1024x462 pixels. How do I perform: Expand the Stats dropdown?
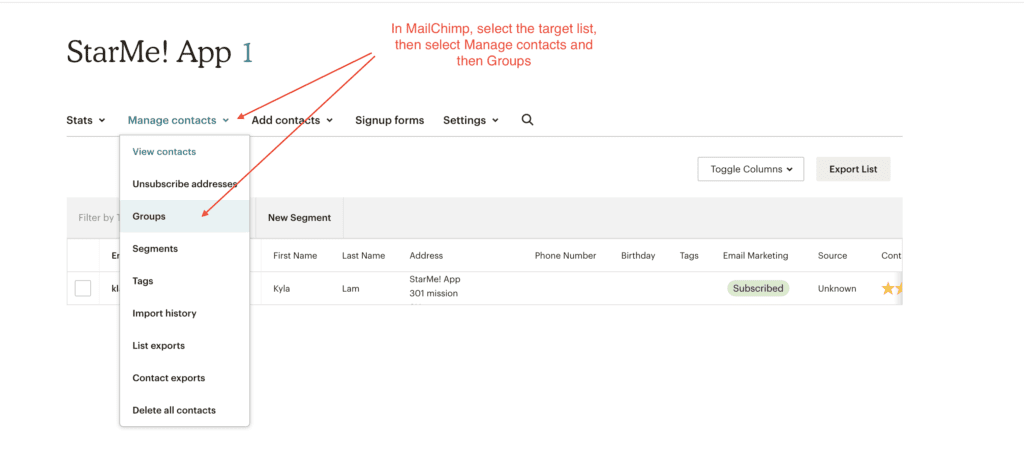(x=86, y=120)
